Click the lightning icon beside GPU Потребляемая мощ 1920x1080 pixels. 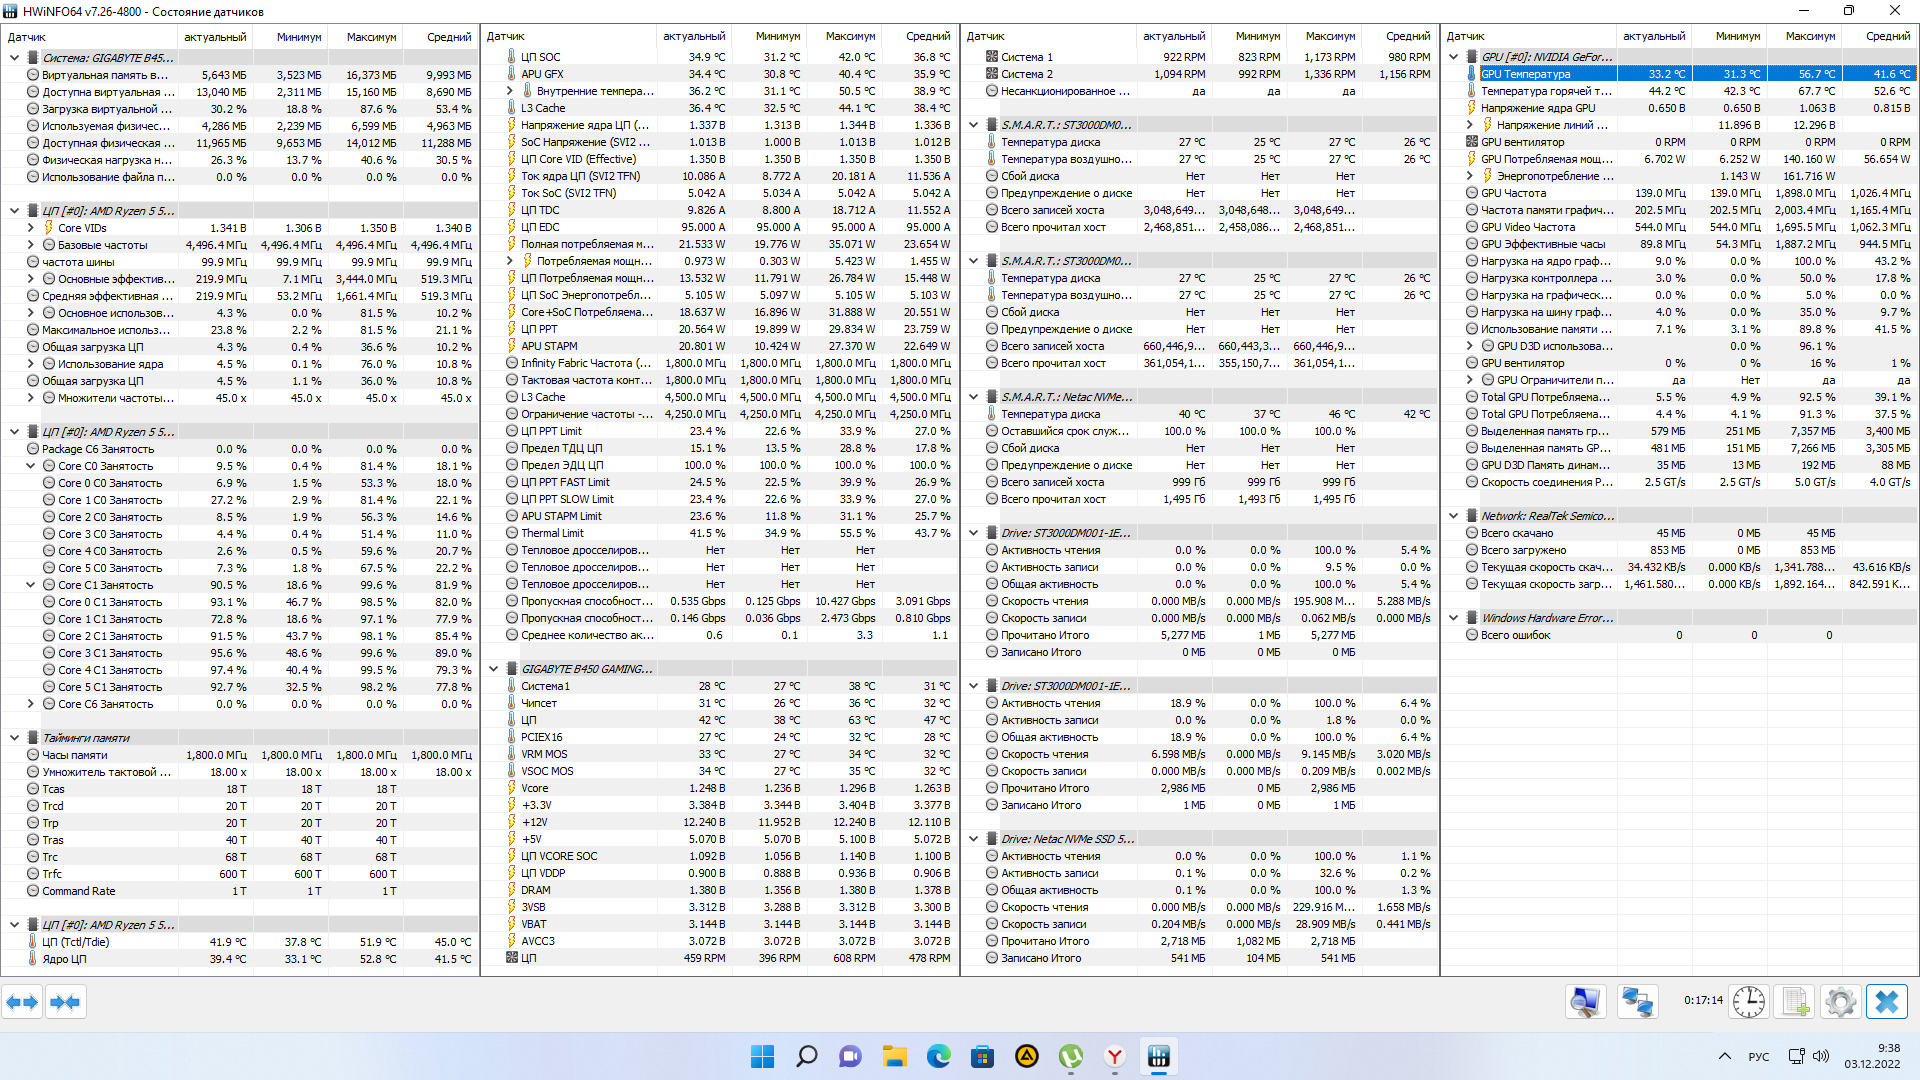(1472, 159)
